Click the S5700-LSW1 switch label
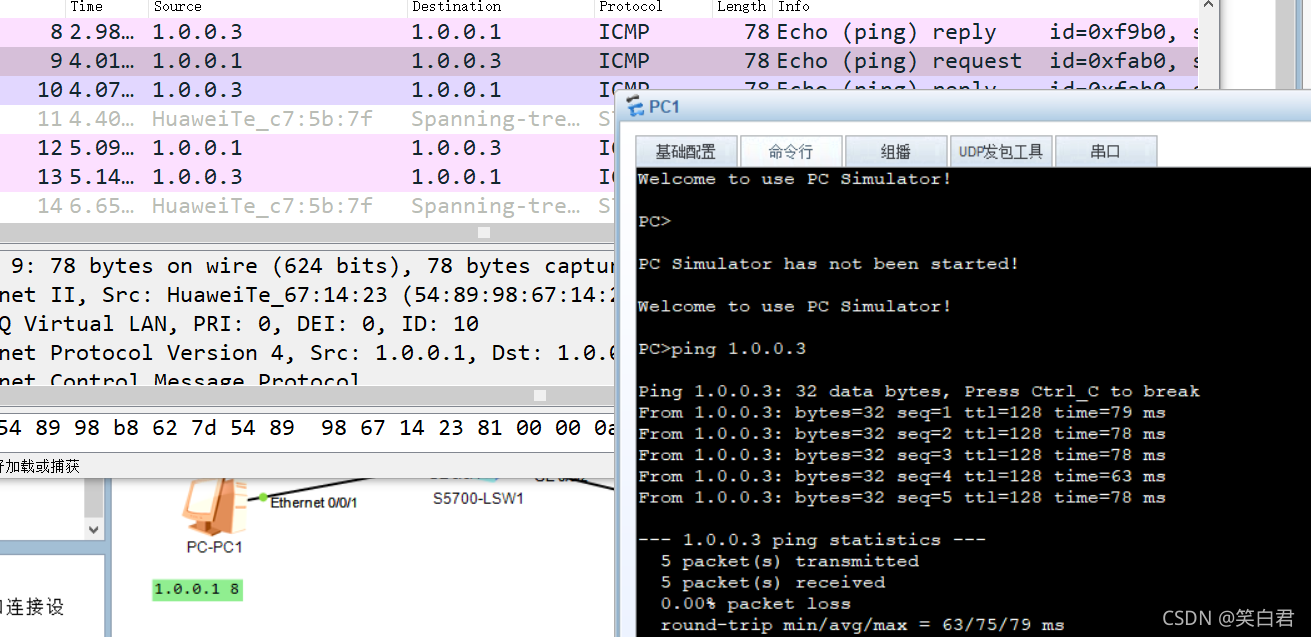This screenshot has width=1311, height=637. coord(478,498)
